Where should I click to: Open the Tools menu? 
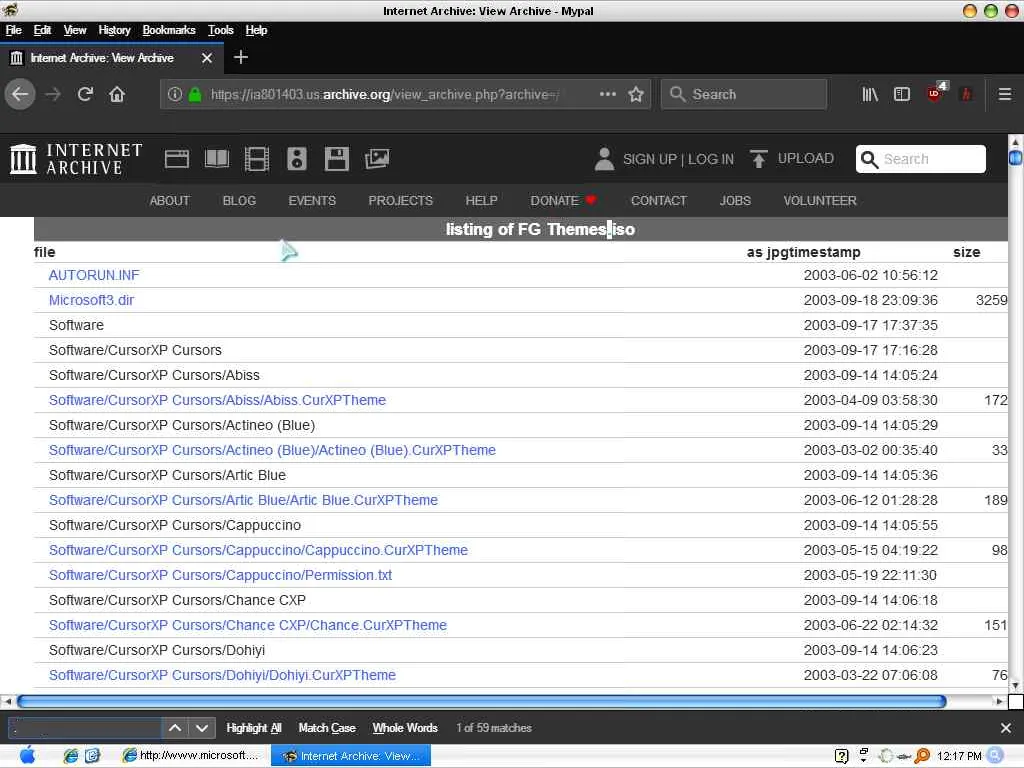coord(220,30)
